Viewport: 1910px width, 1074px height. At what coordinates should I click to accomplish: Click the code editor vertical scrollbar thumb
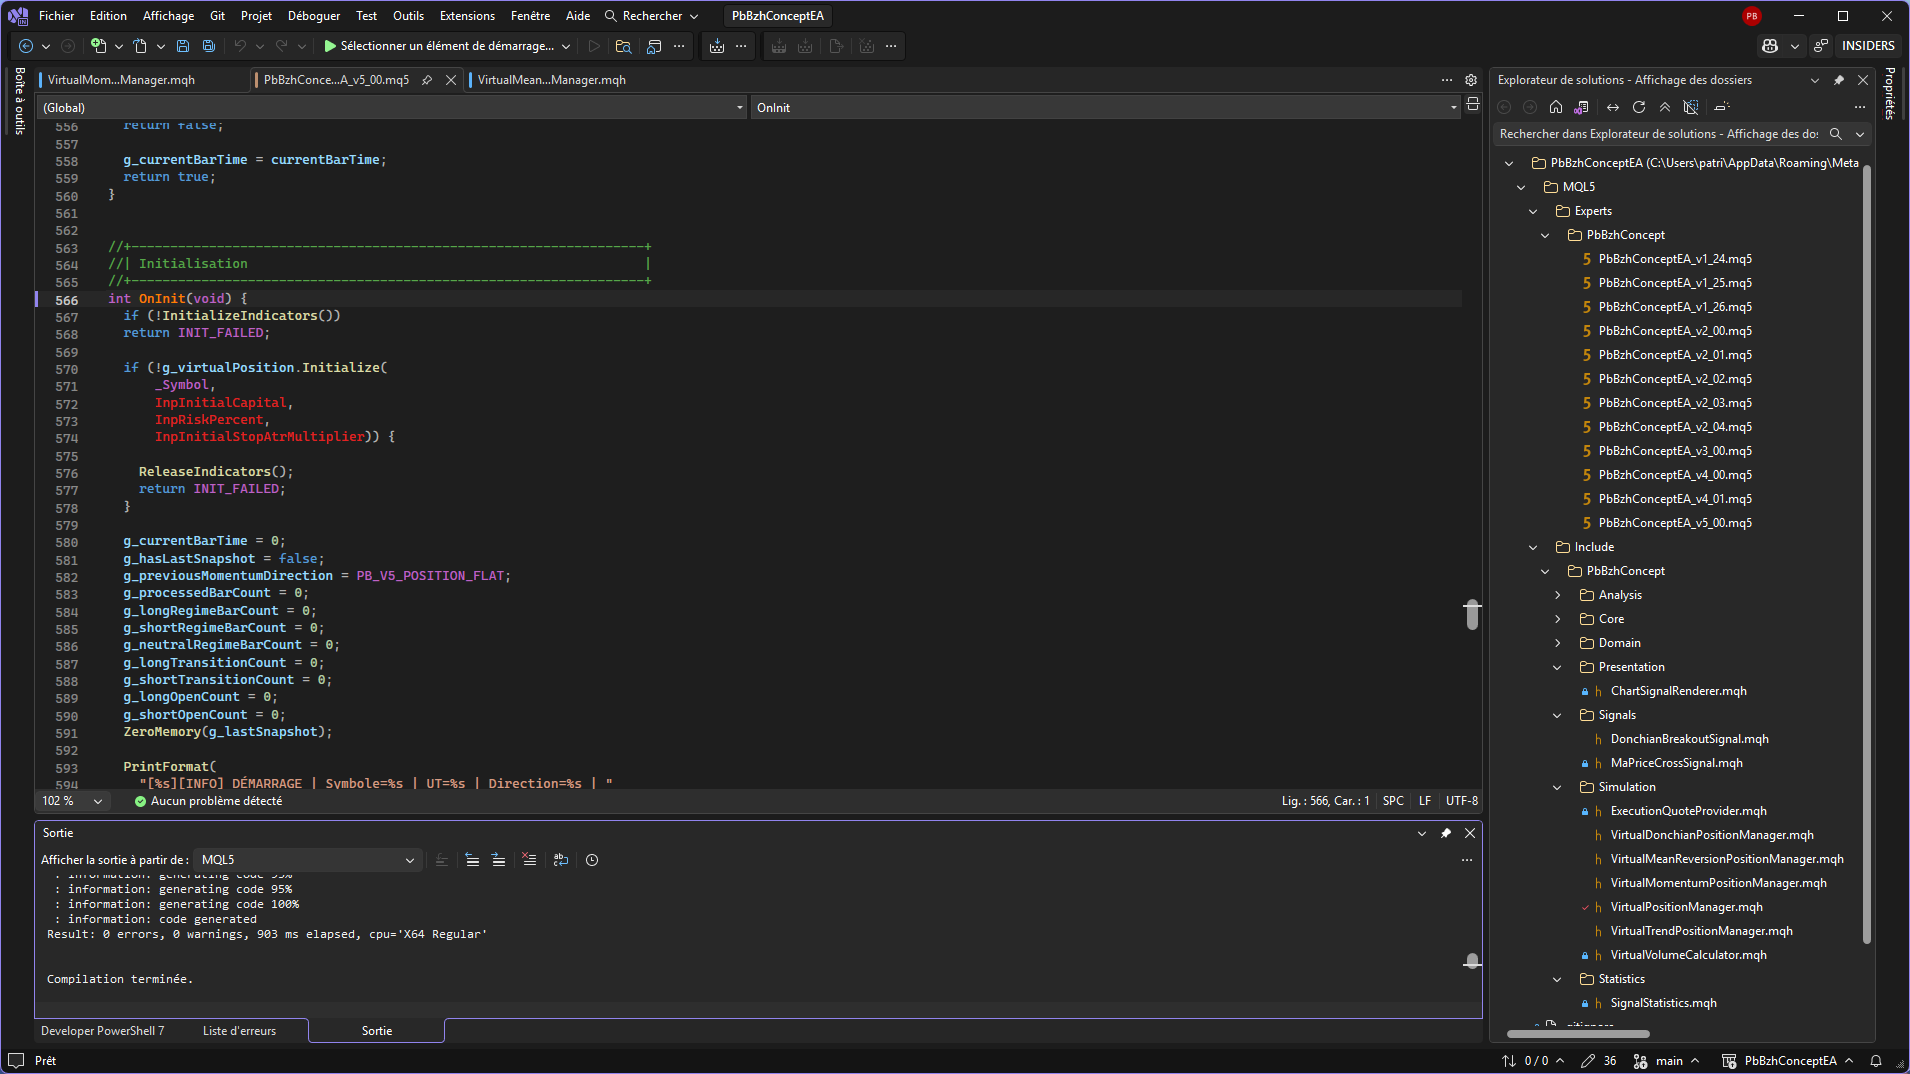click(1472, 615)
